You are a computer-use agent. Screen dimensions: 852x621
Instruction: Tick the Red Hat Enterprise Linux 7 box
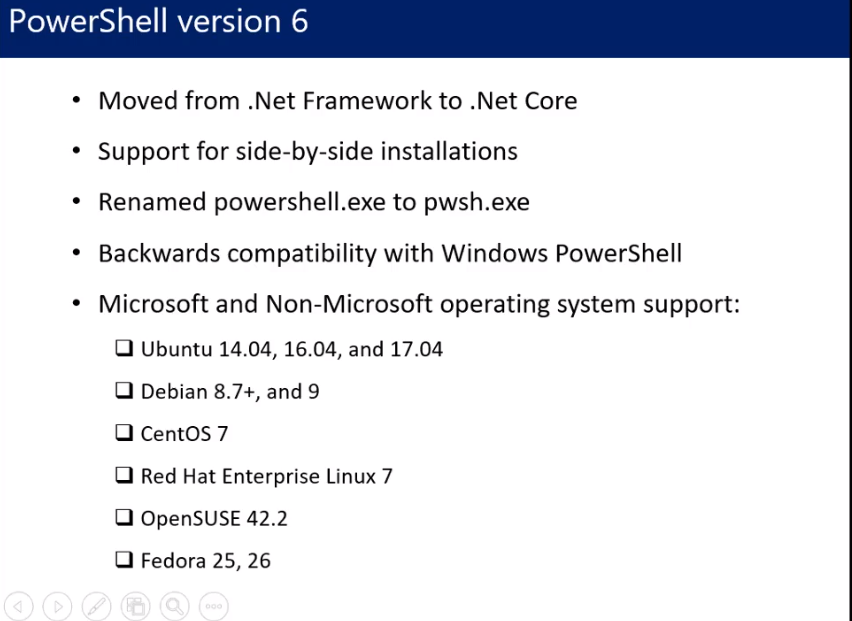[124, 475]
